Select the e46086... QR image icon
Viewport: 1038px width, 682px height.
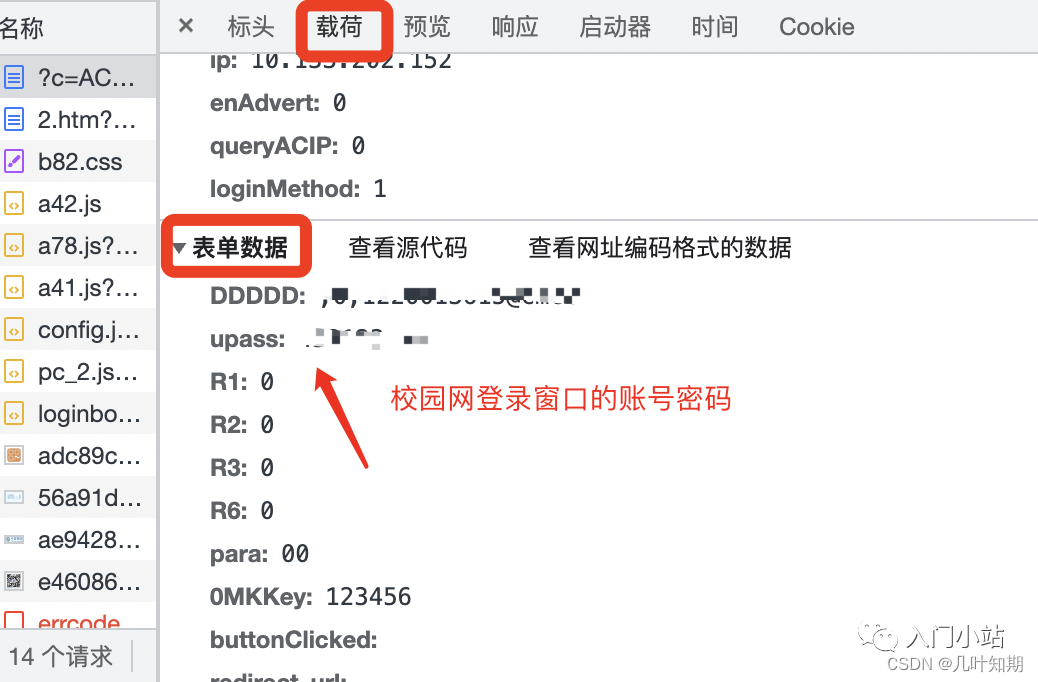tap(14, 581)
